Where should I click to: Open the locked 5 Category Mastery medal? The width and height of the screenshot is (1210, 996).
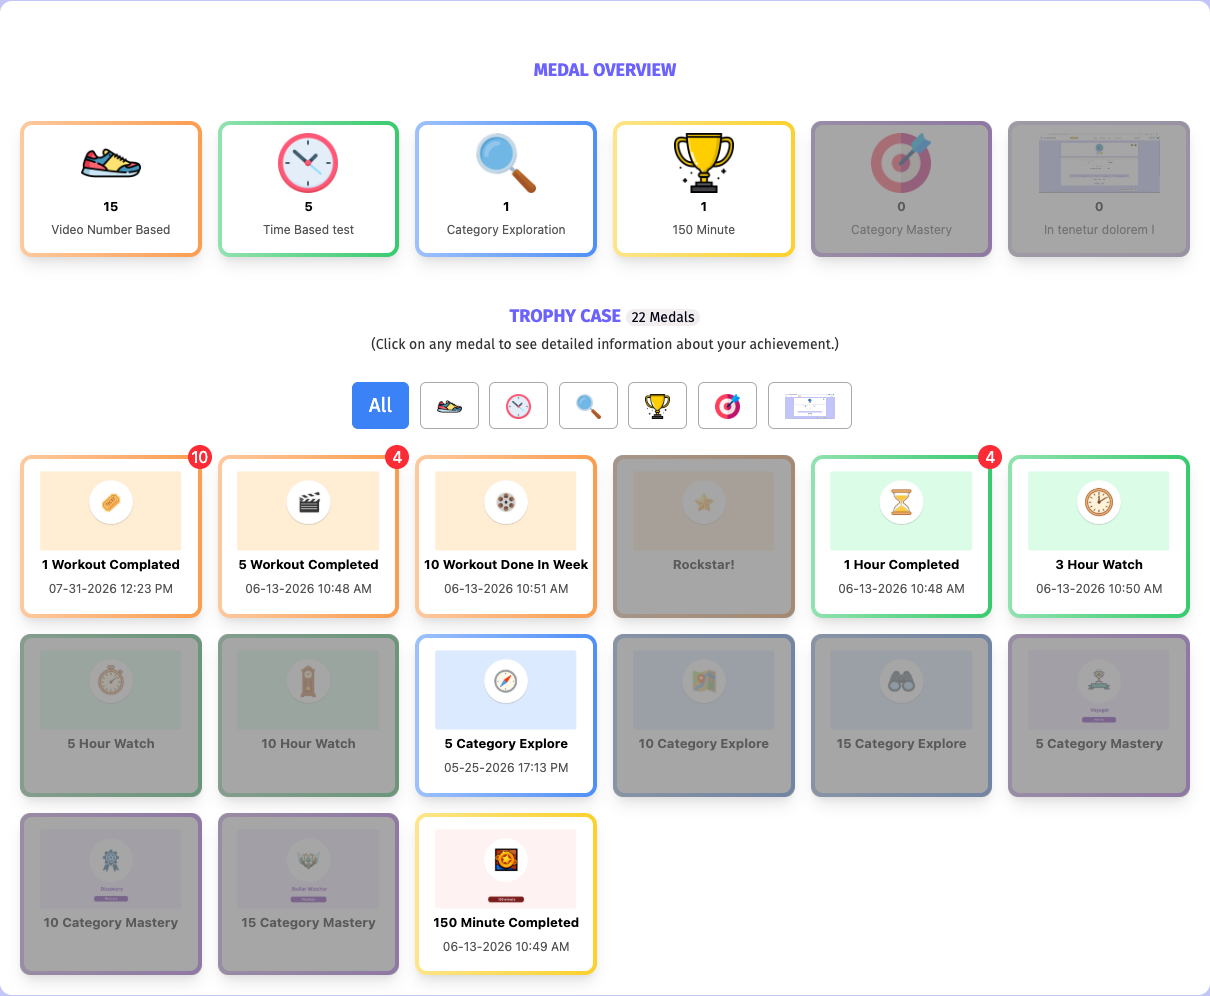(1099, 715)
